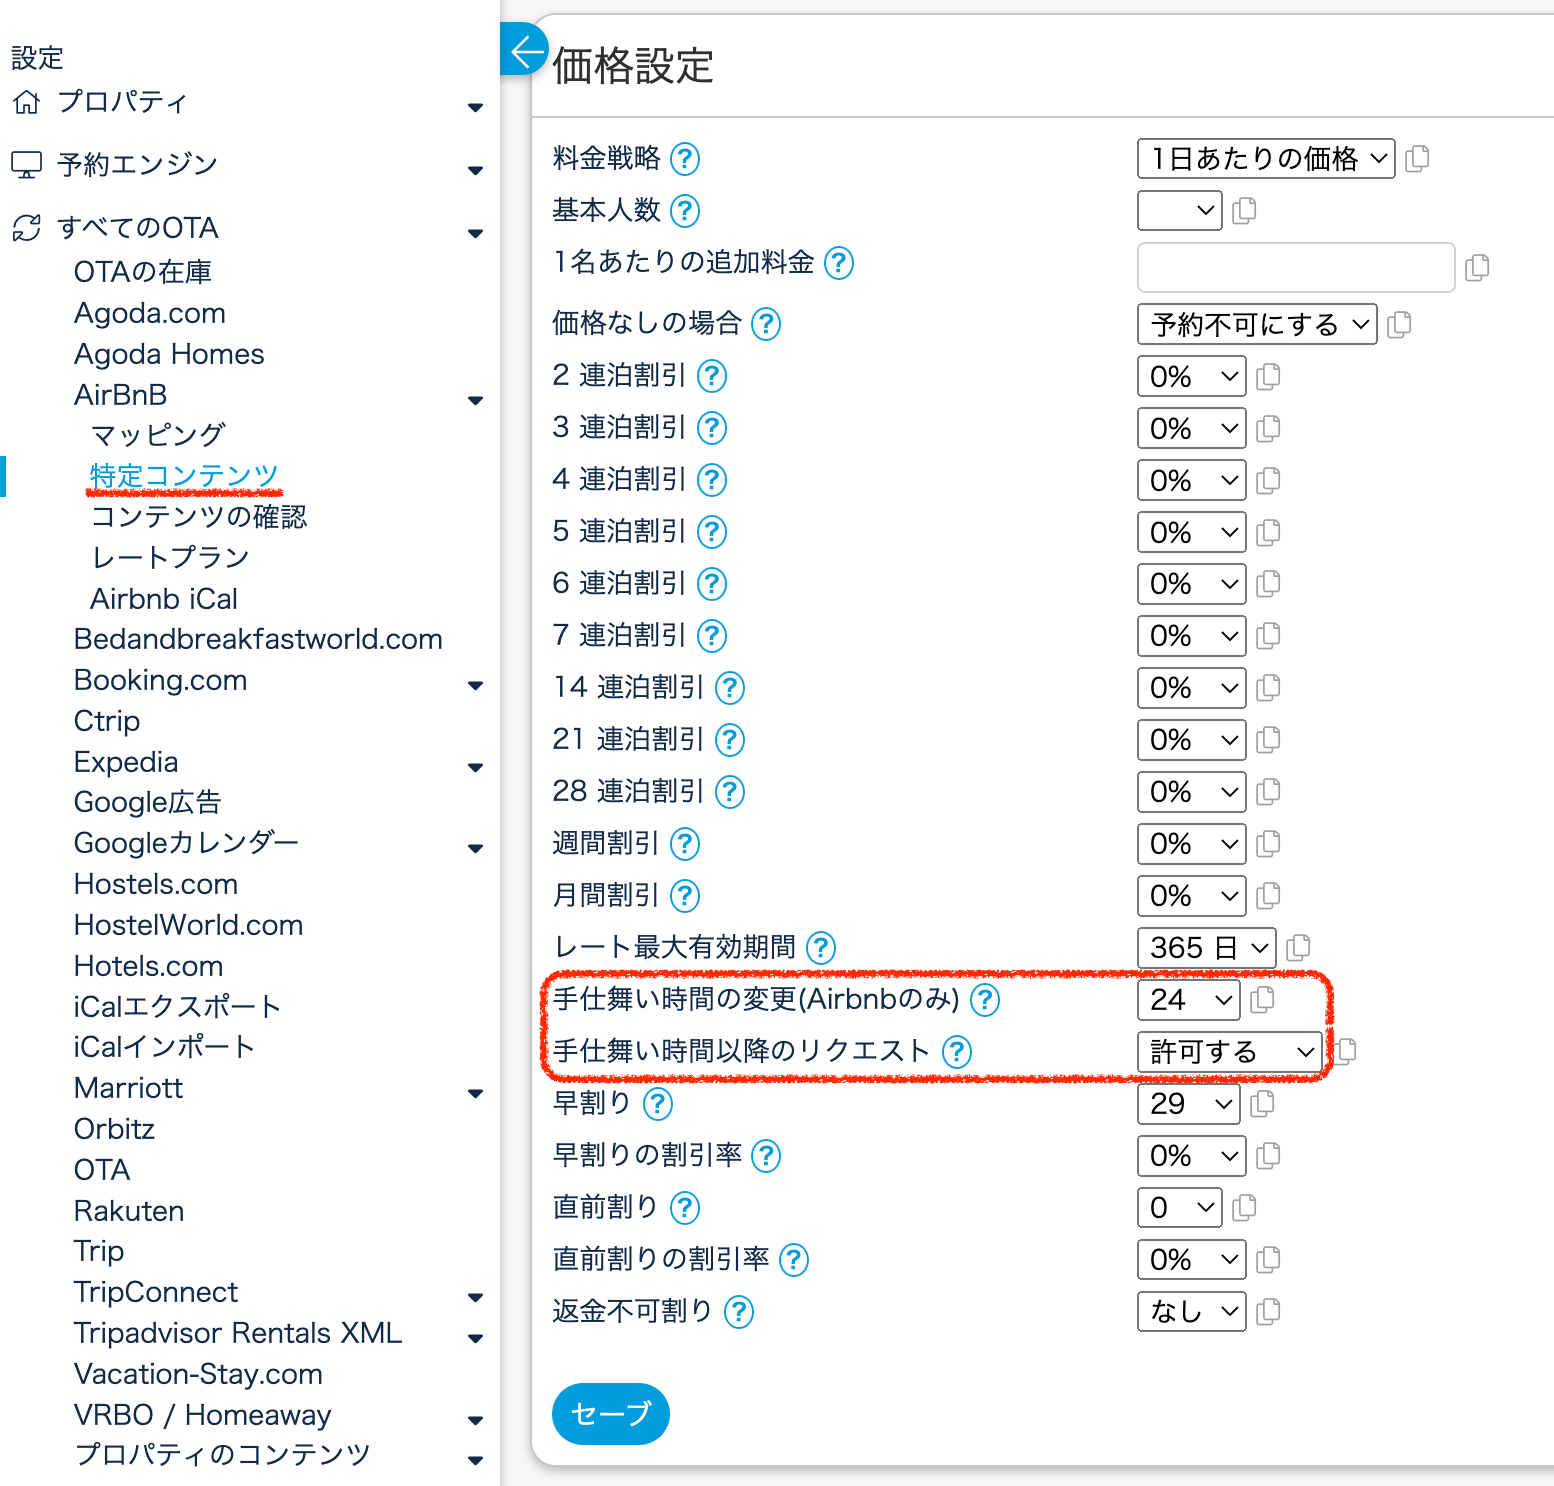The height and width of the screenshot is (1486, 1554).
Task: Click copy icon next to 価格なしの場合 dropdown
Action: (x=1399, y=324)
